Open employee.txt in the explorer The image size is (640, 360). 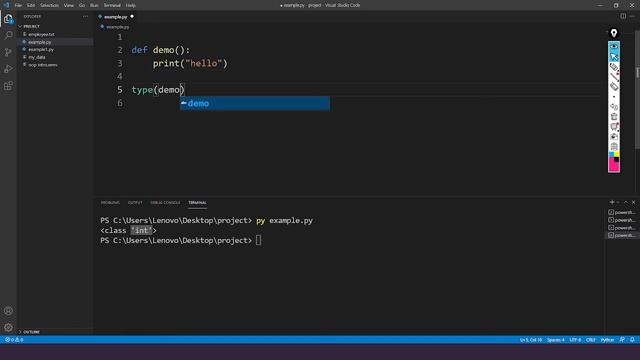tap(41, 34)
